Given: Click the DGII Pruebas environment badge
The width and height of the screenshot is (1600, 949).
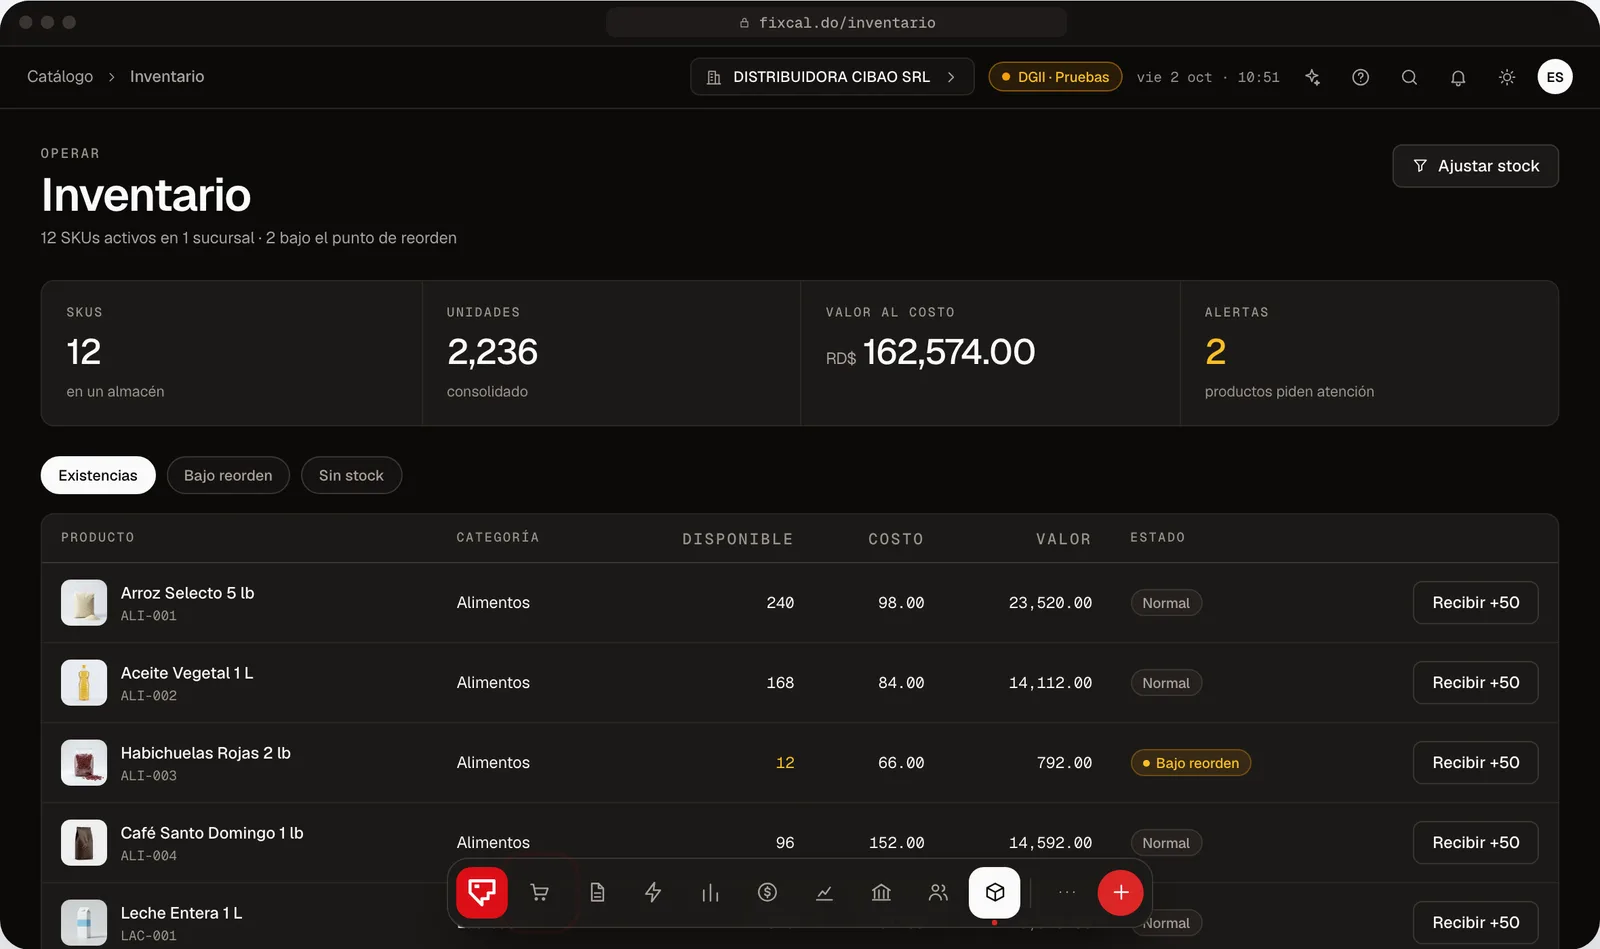Looking at the screenshot, I should [x=1055, y=77].
